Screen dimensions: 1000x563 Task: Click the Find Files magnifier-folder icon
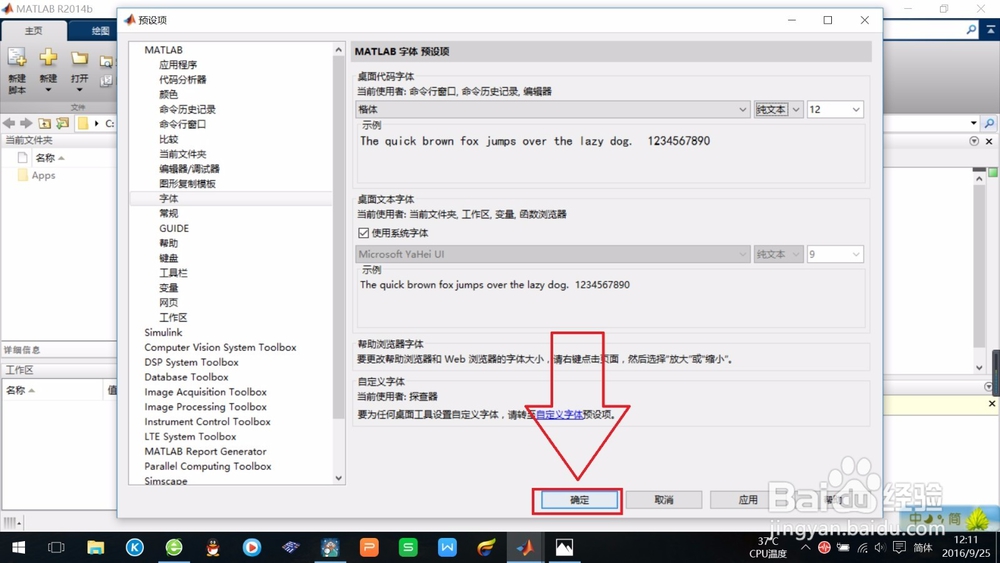(107, 61)
